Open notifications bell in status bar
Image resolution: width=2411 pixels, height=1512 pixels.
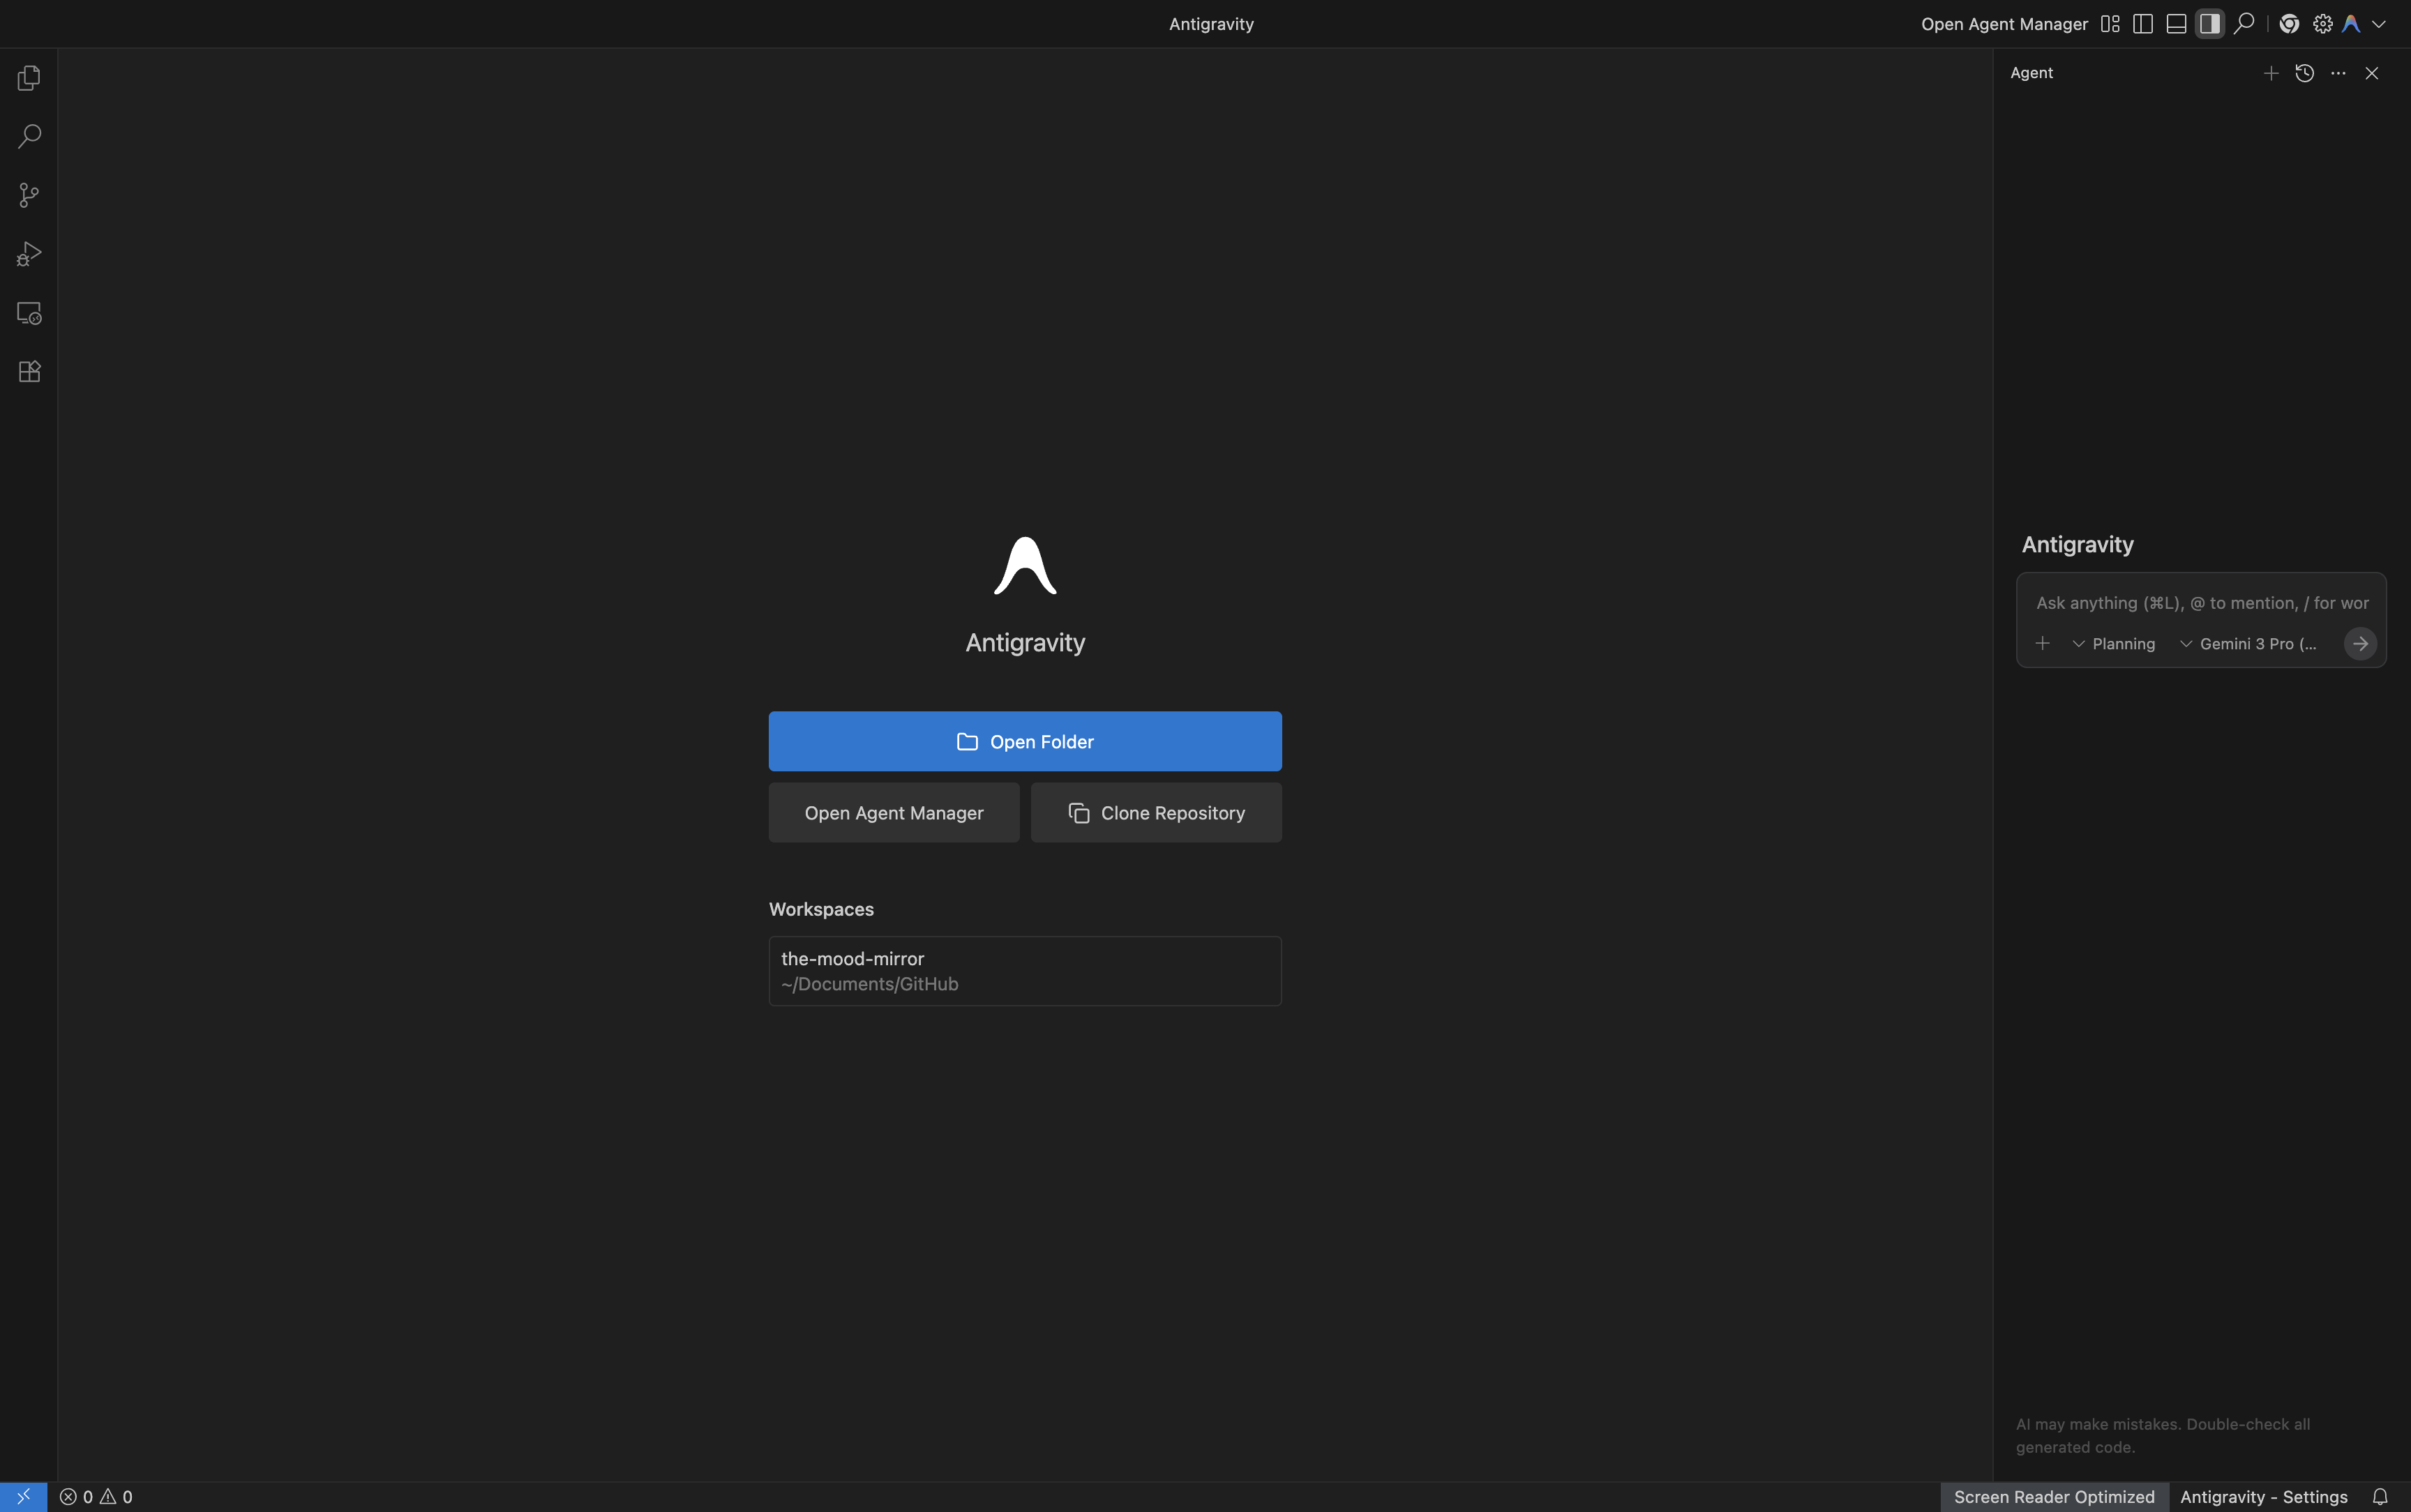pyautogui.click(x=2380, y=1496)
